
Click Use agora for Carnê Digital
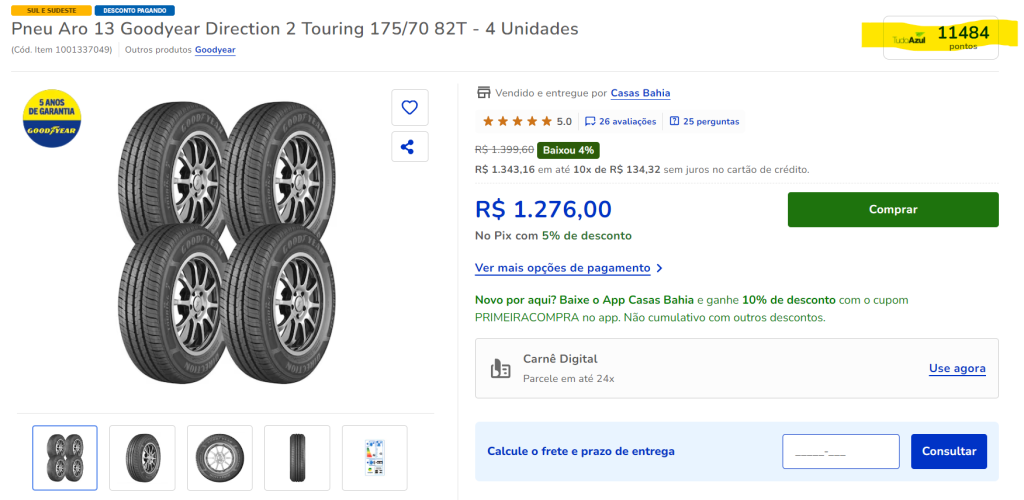957,368
